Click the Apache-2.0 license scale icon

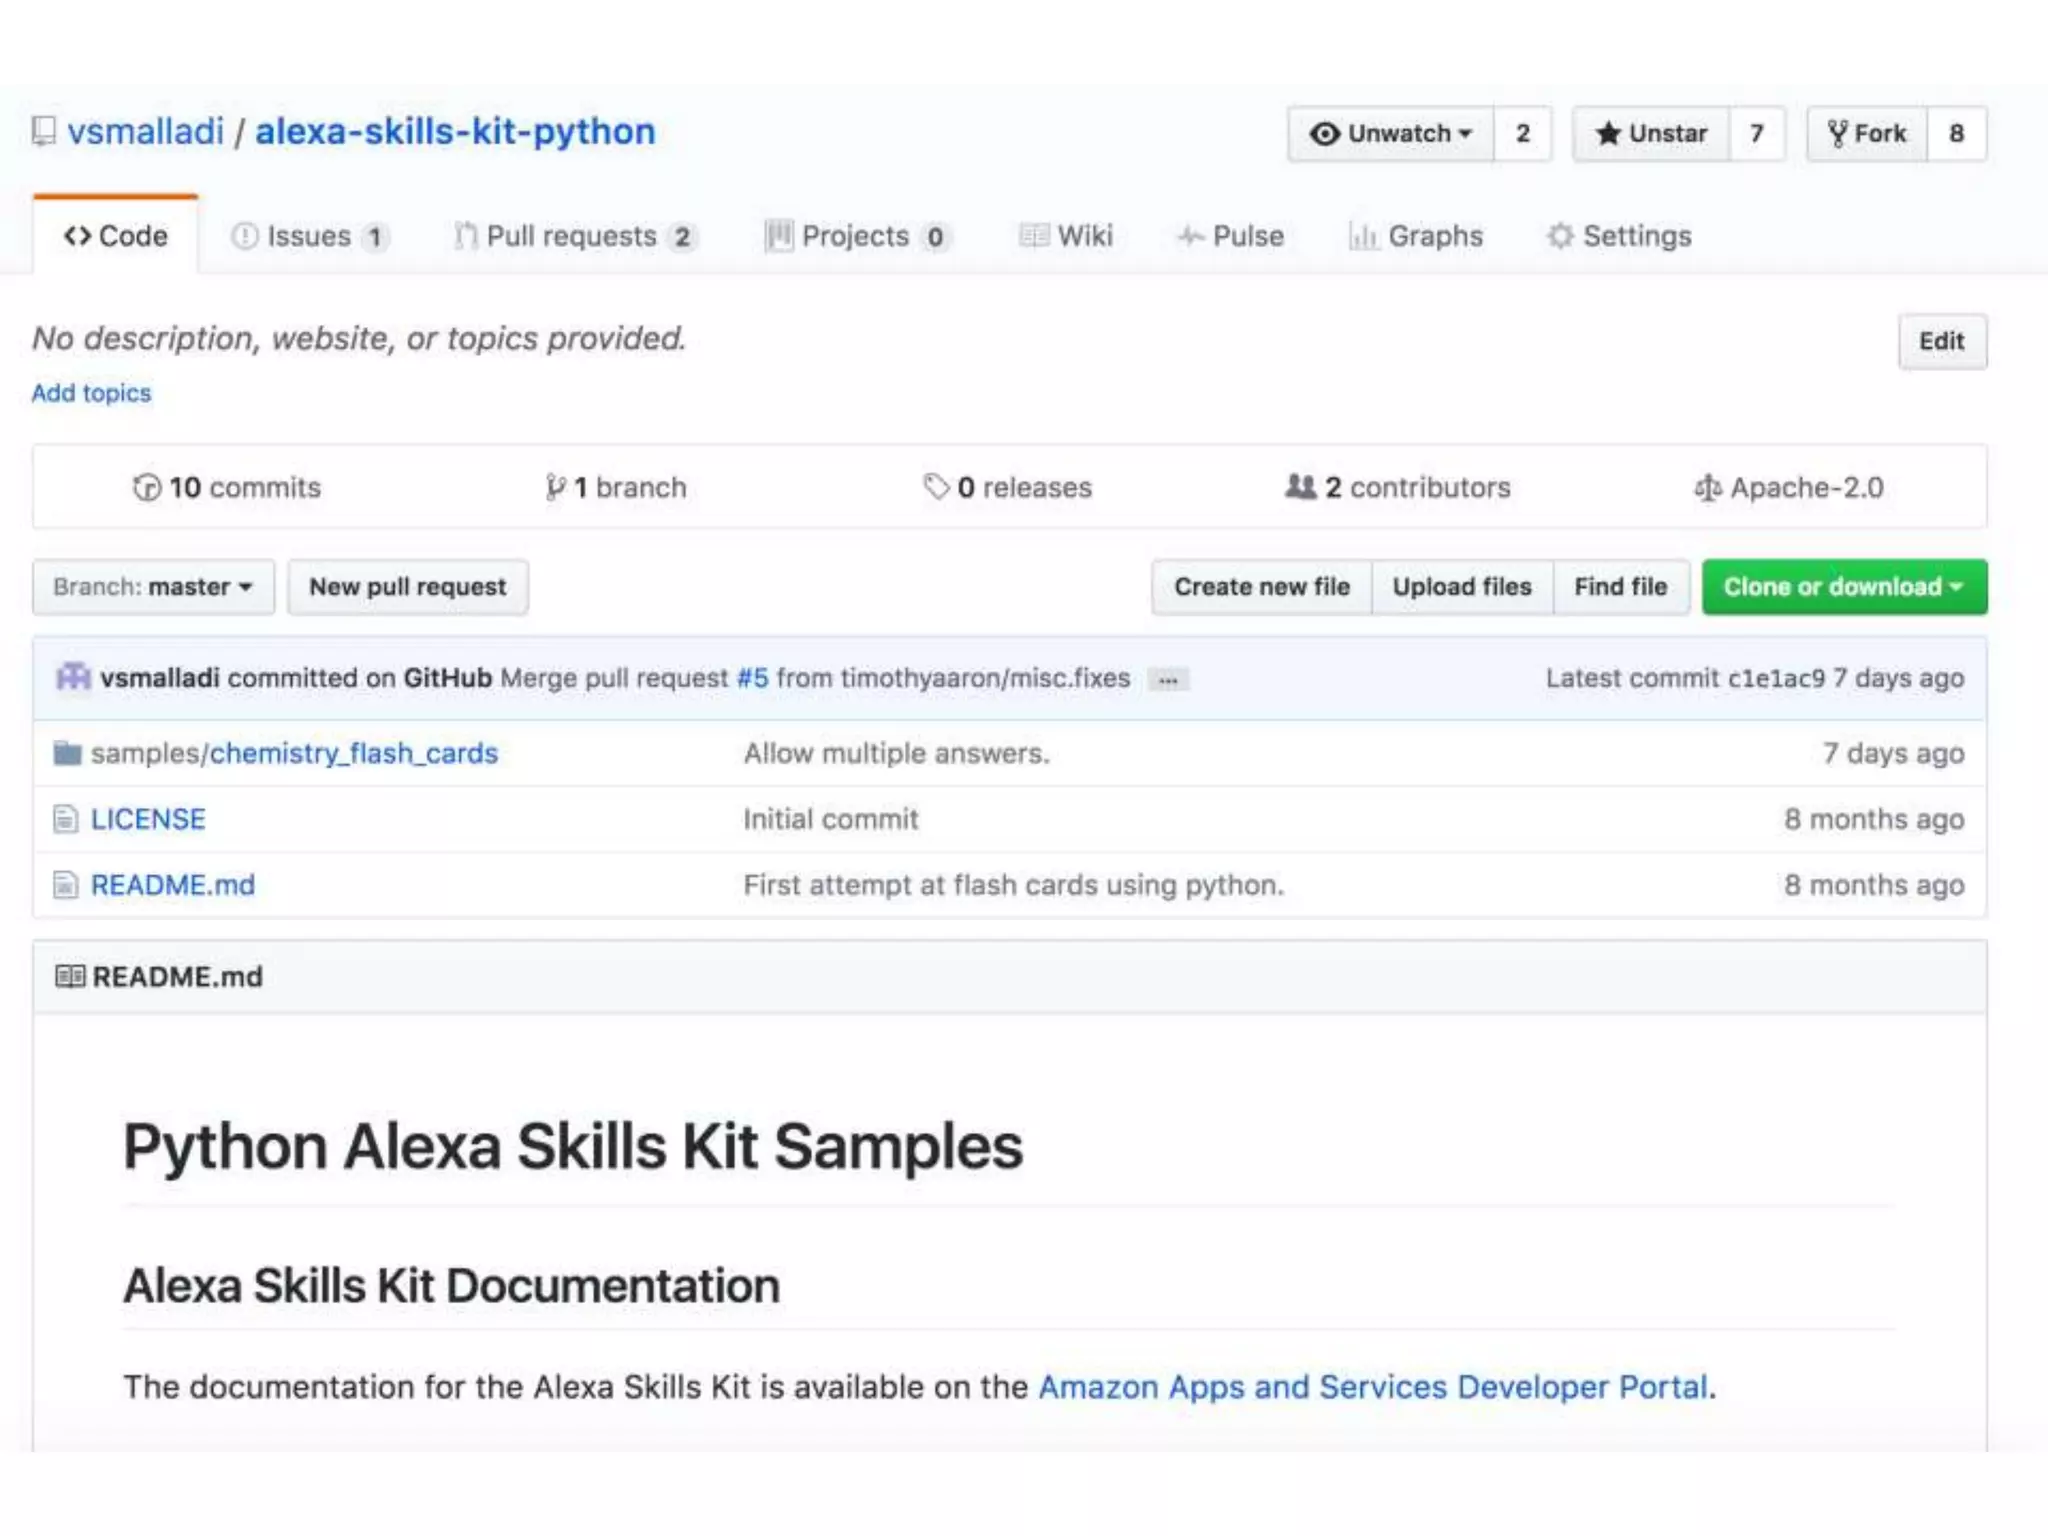pos(1707,488)
